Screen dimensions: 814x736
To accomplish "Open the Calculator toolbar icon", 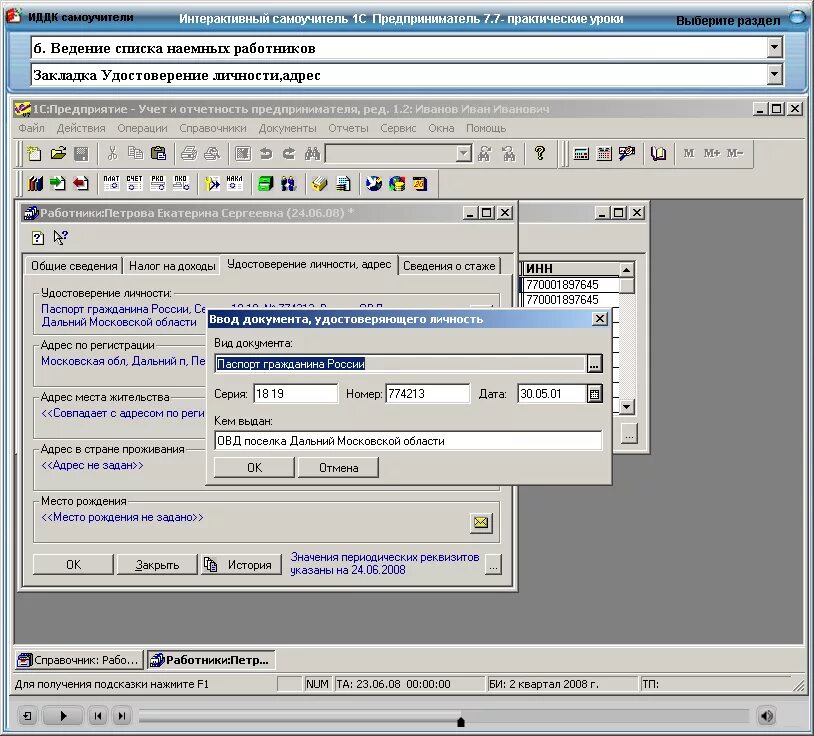I will pyautogui.click(x=581, y=154).
